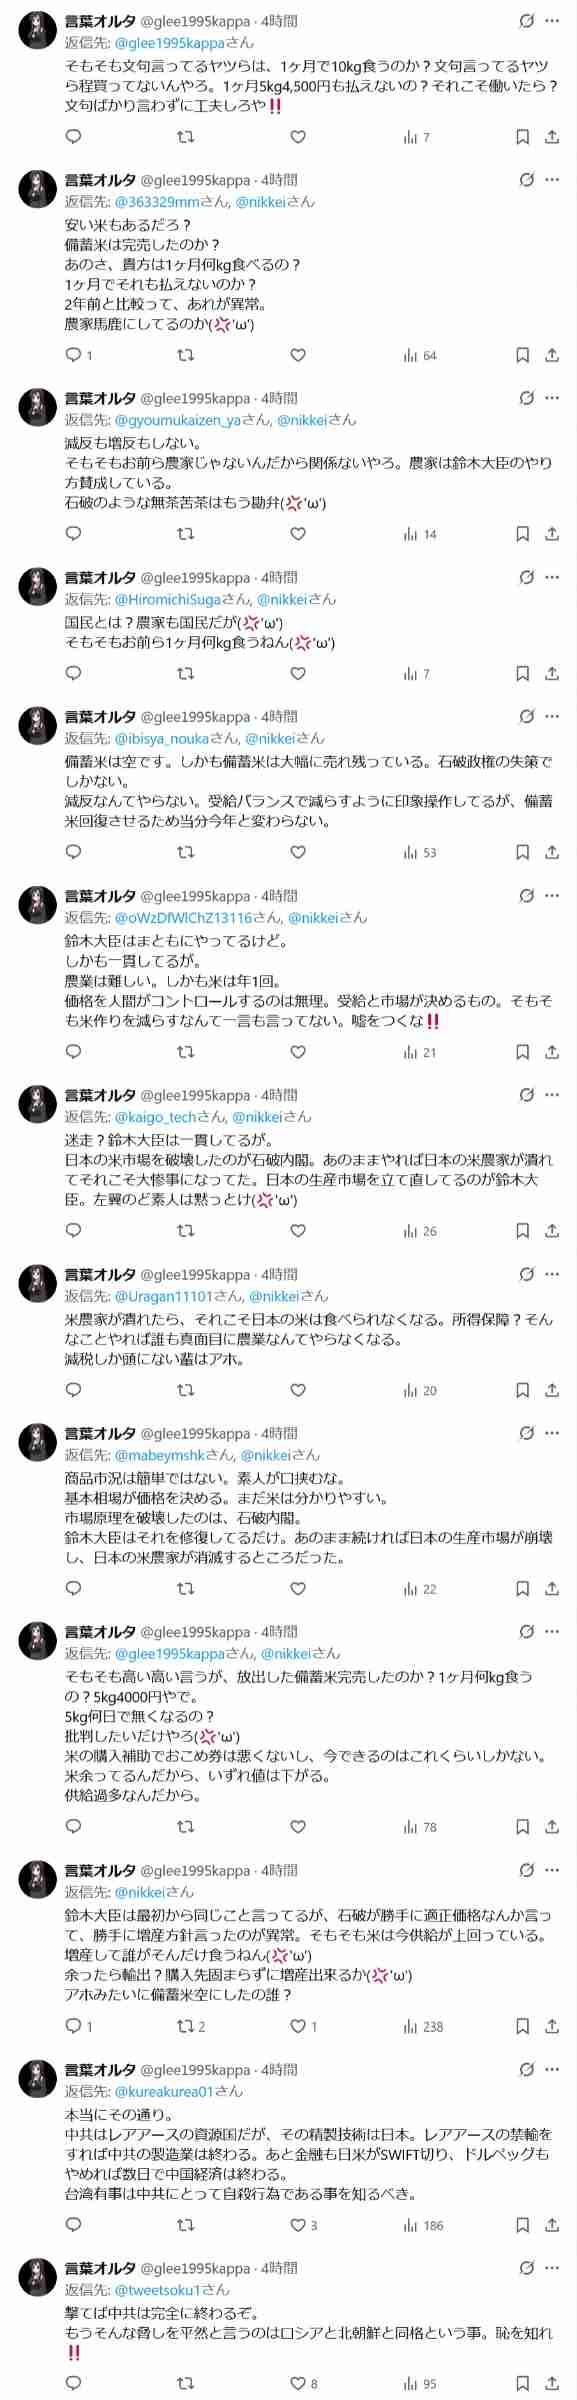Screen dimensions: 577x2400
Task: Repost the tweet with 22 views
Action: [x=185, y=1588]
